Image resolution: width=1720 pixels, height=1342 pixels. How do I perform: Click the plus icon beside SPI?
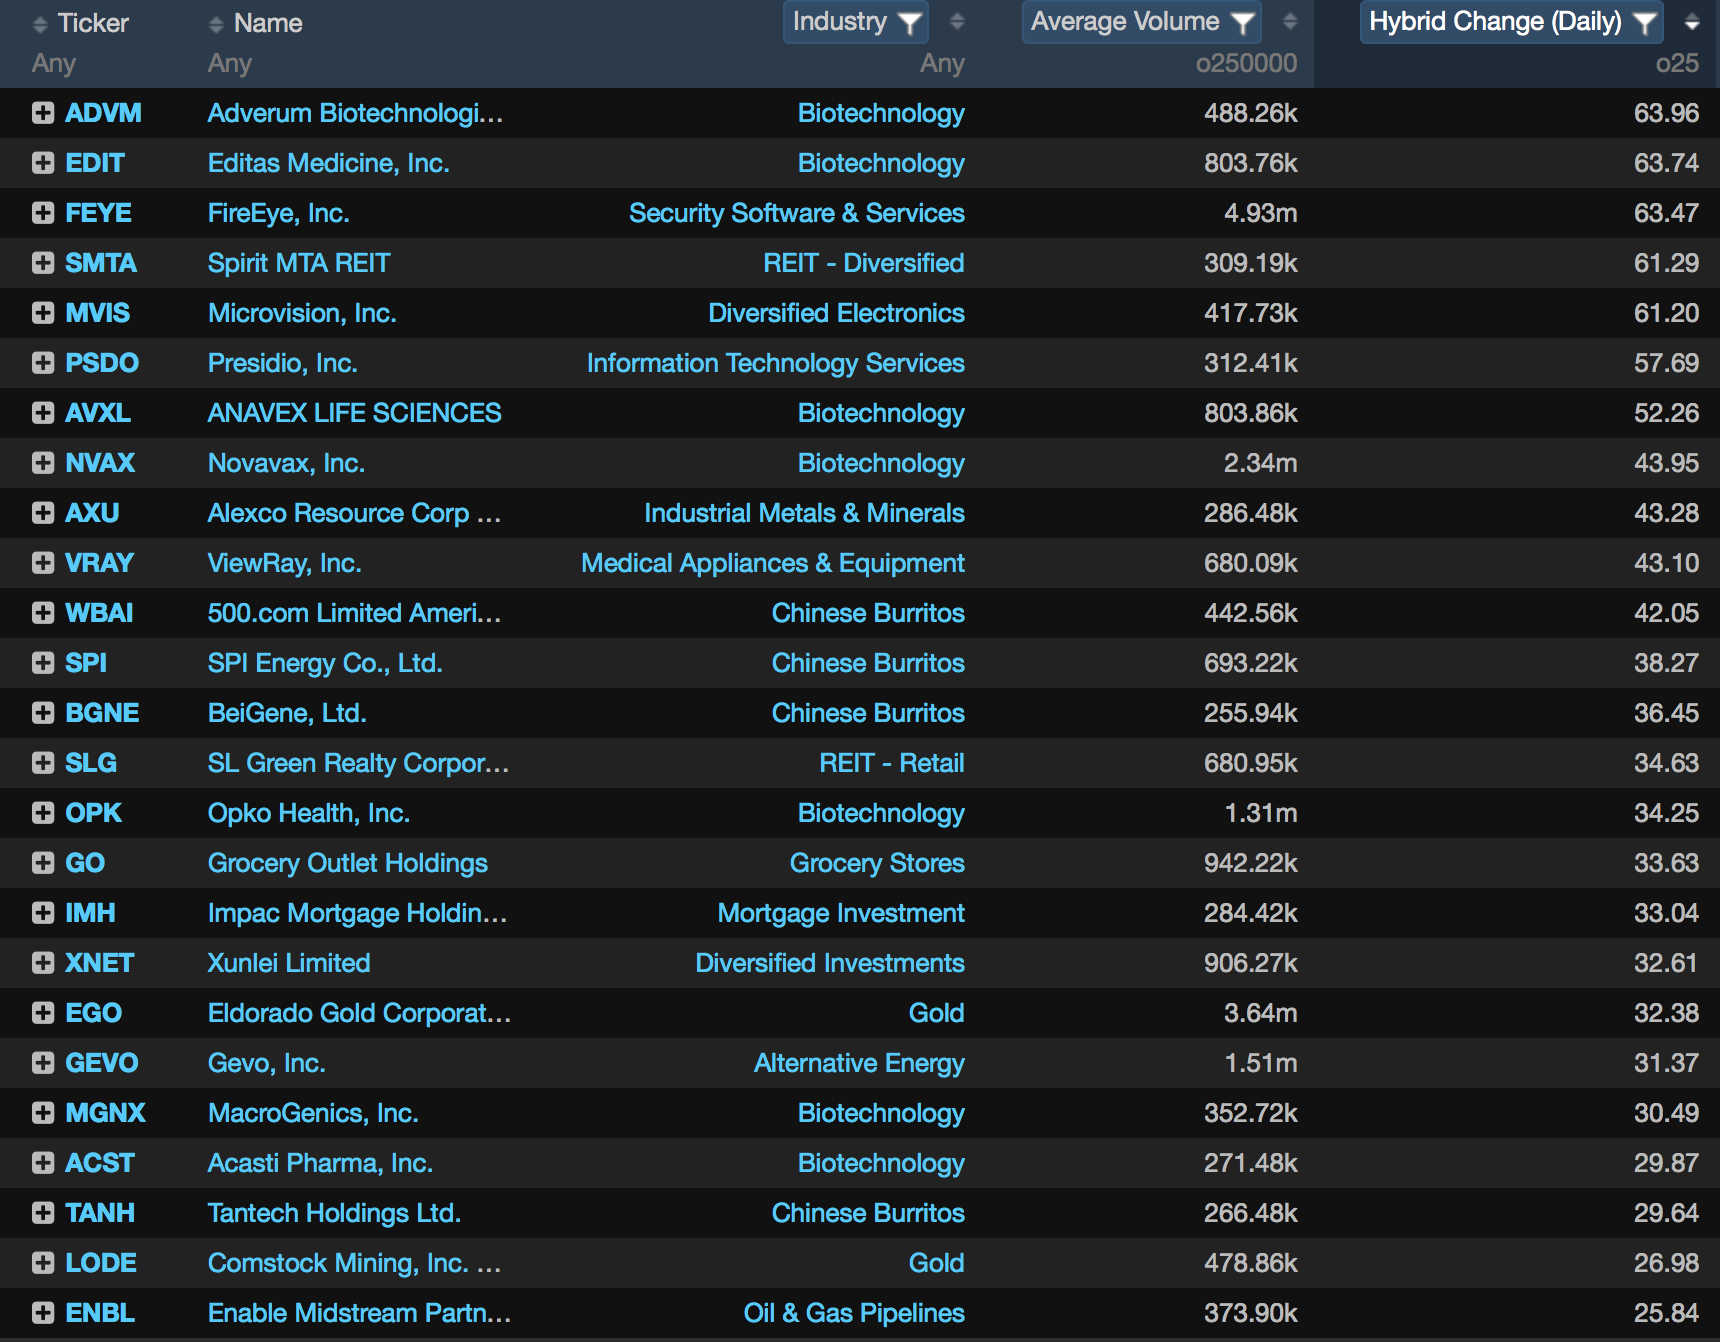coord(43,663)
